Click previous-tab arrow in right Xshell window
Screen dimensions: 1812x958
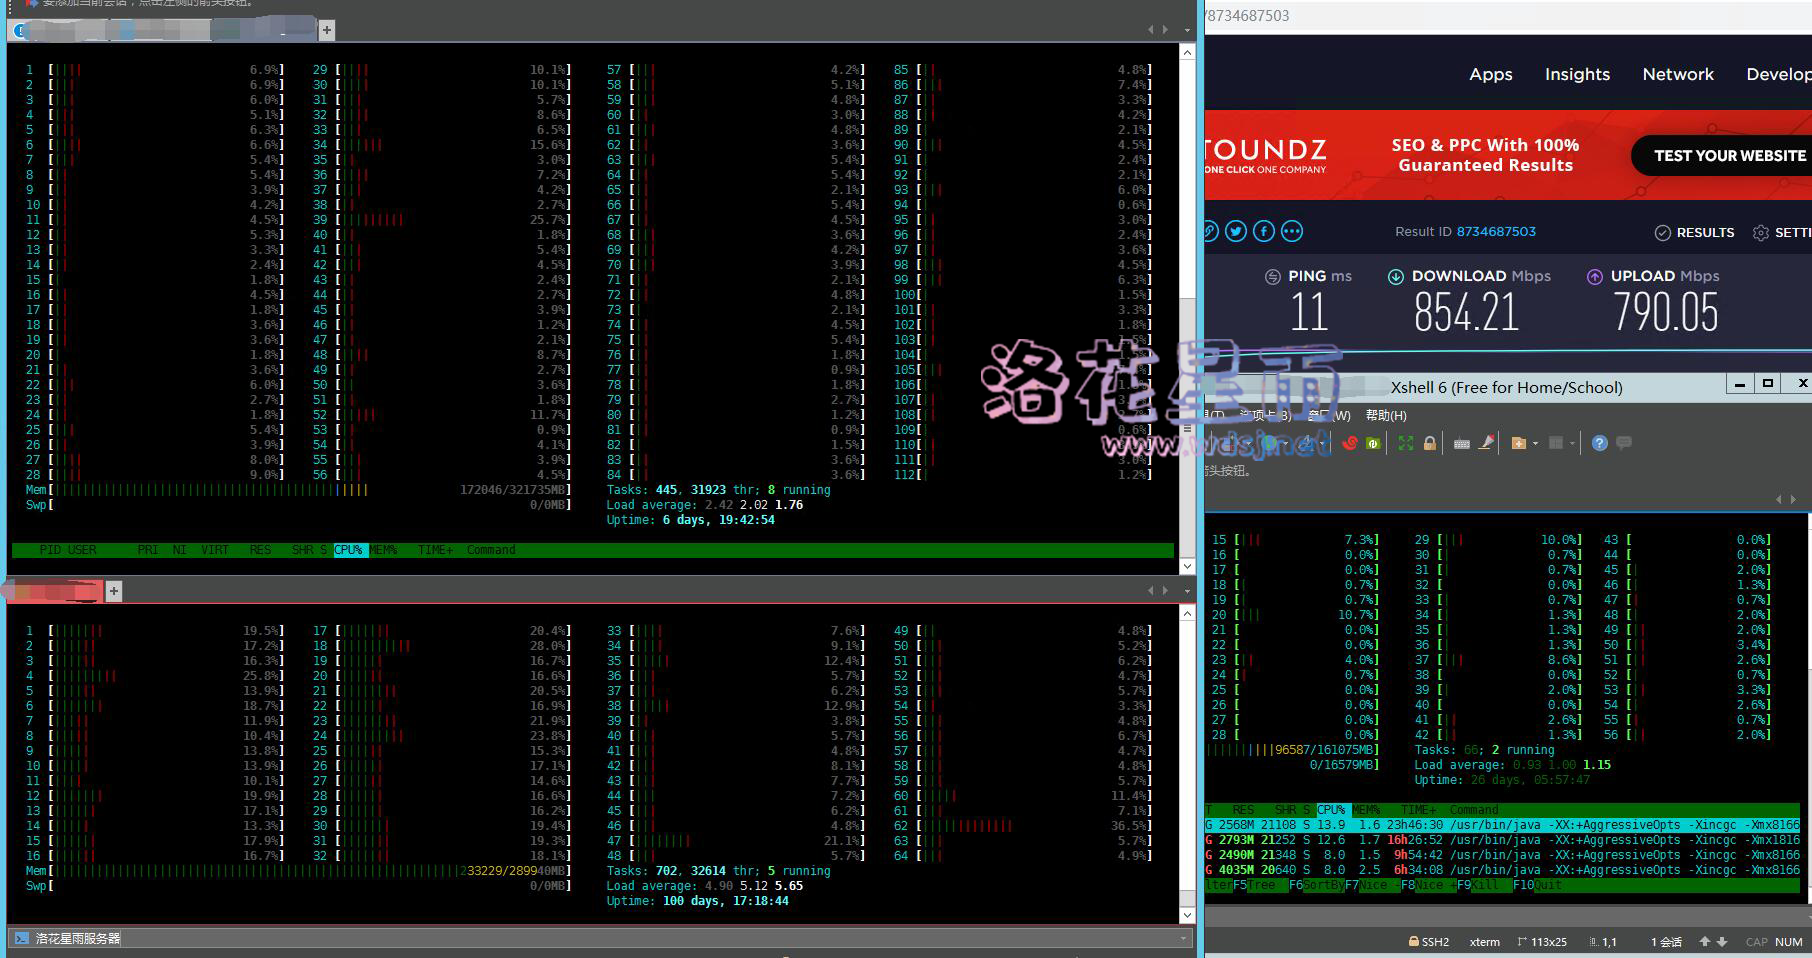1779,499
